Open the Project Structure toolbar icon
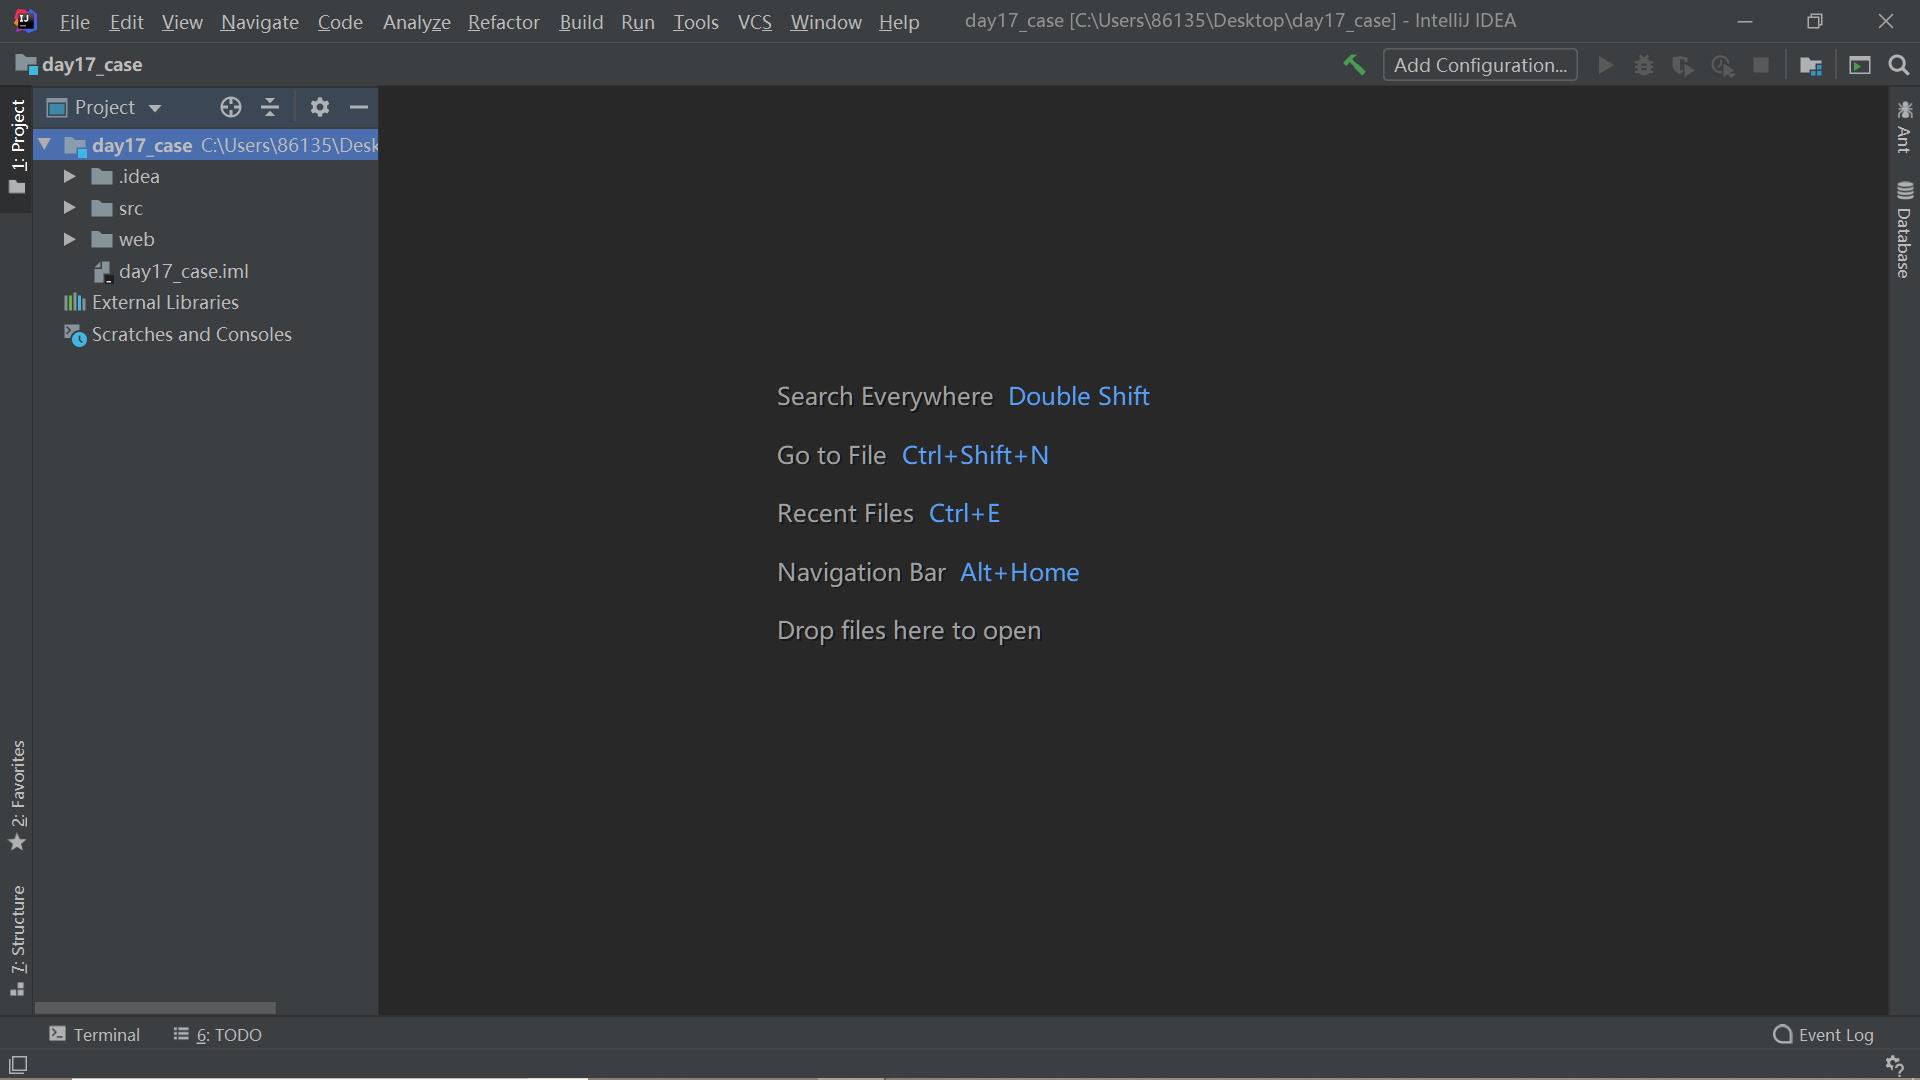The width and height of the screenshot is (1920, 1080). point(1810,65)
